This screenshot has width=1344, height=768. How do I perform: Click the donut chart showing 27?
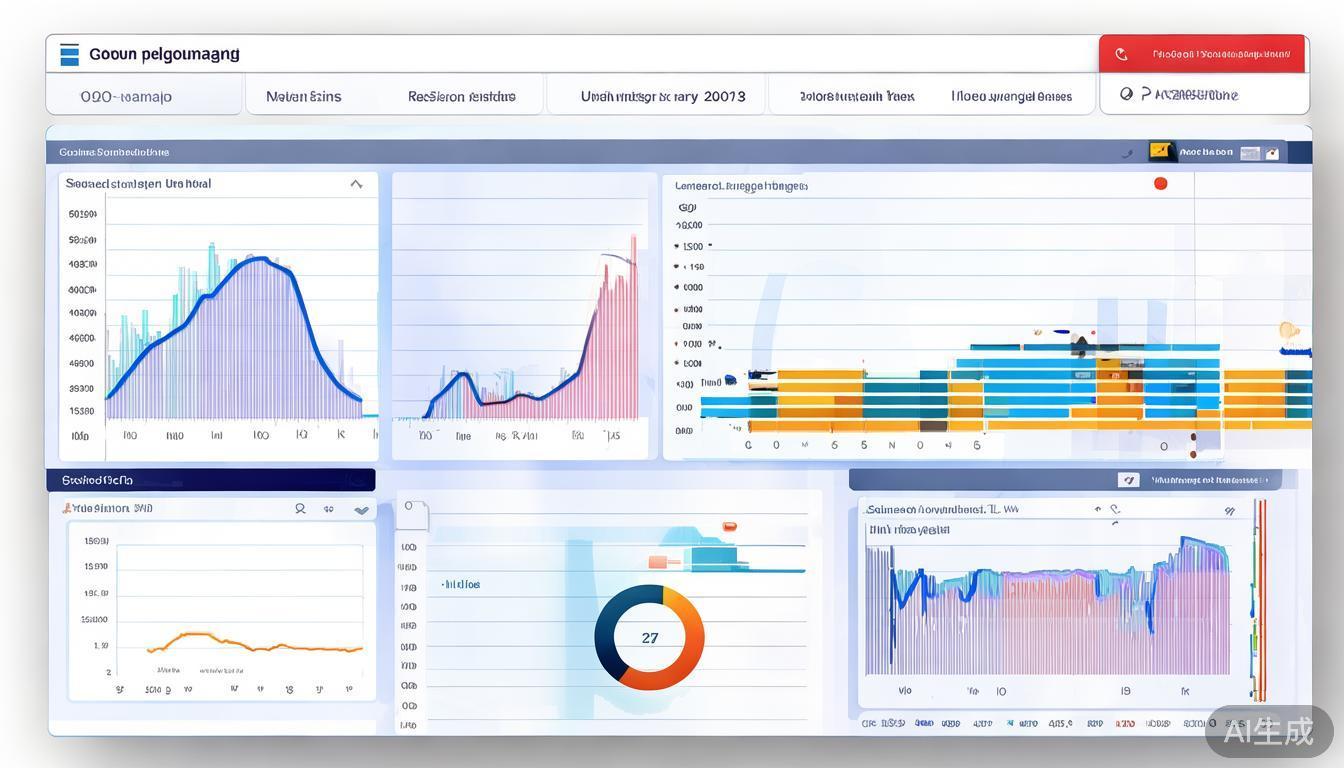(649, 637)
